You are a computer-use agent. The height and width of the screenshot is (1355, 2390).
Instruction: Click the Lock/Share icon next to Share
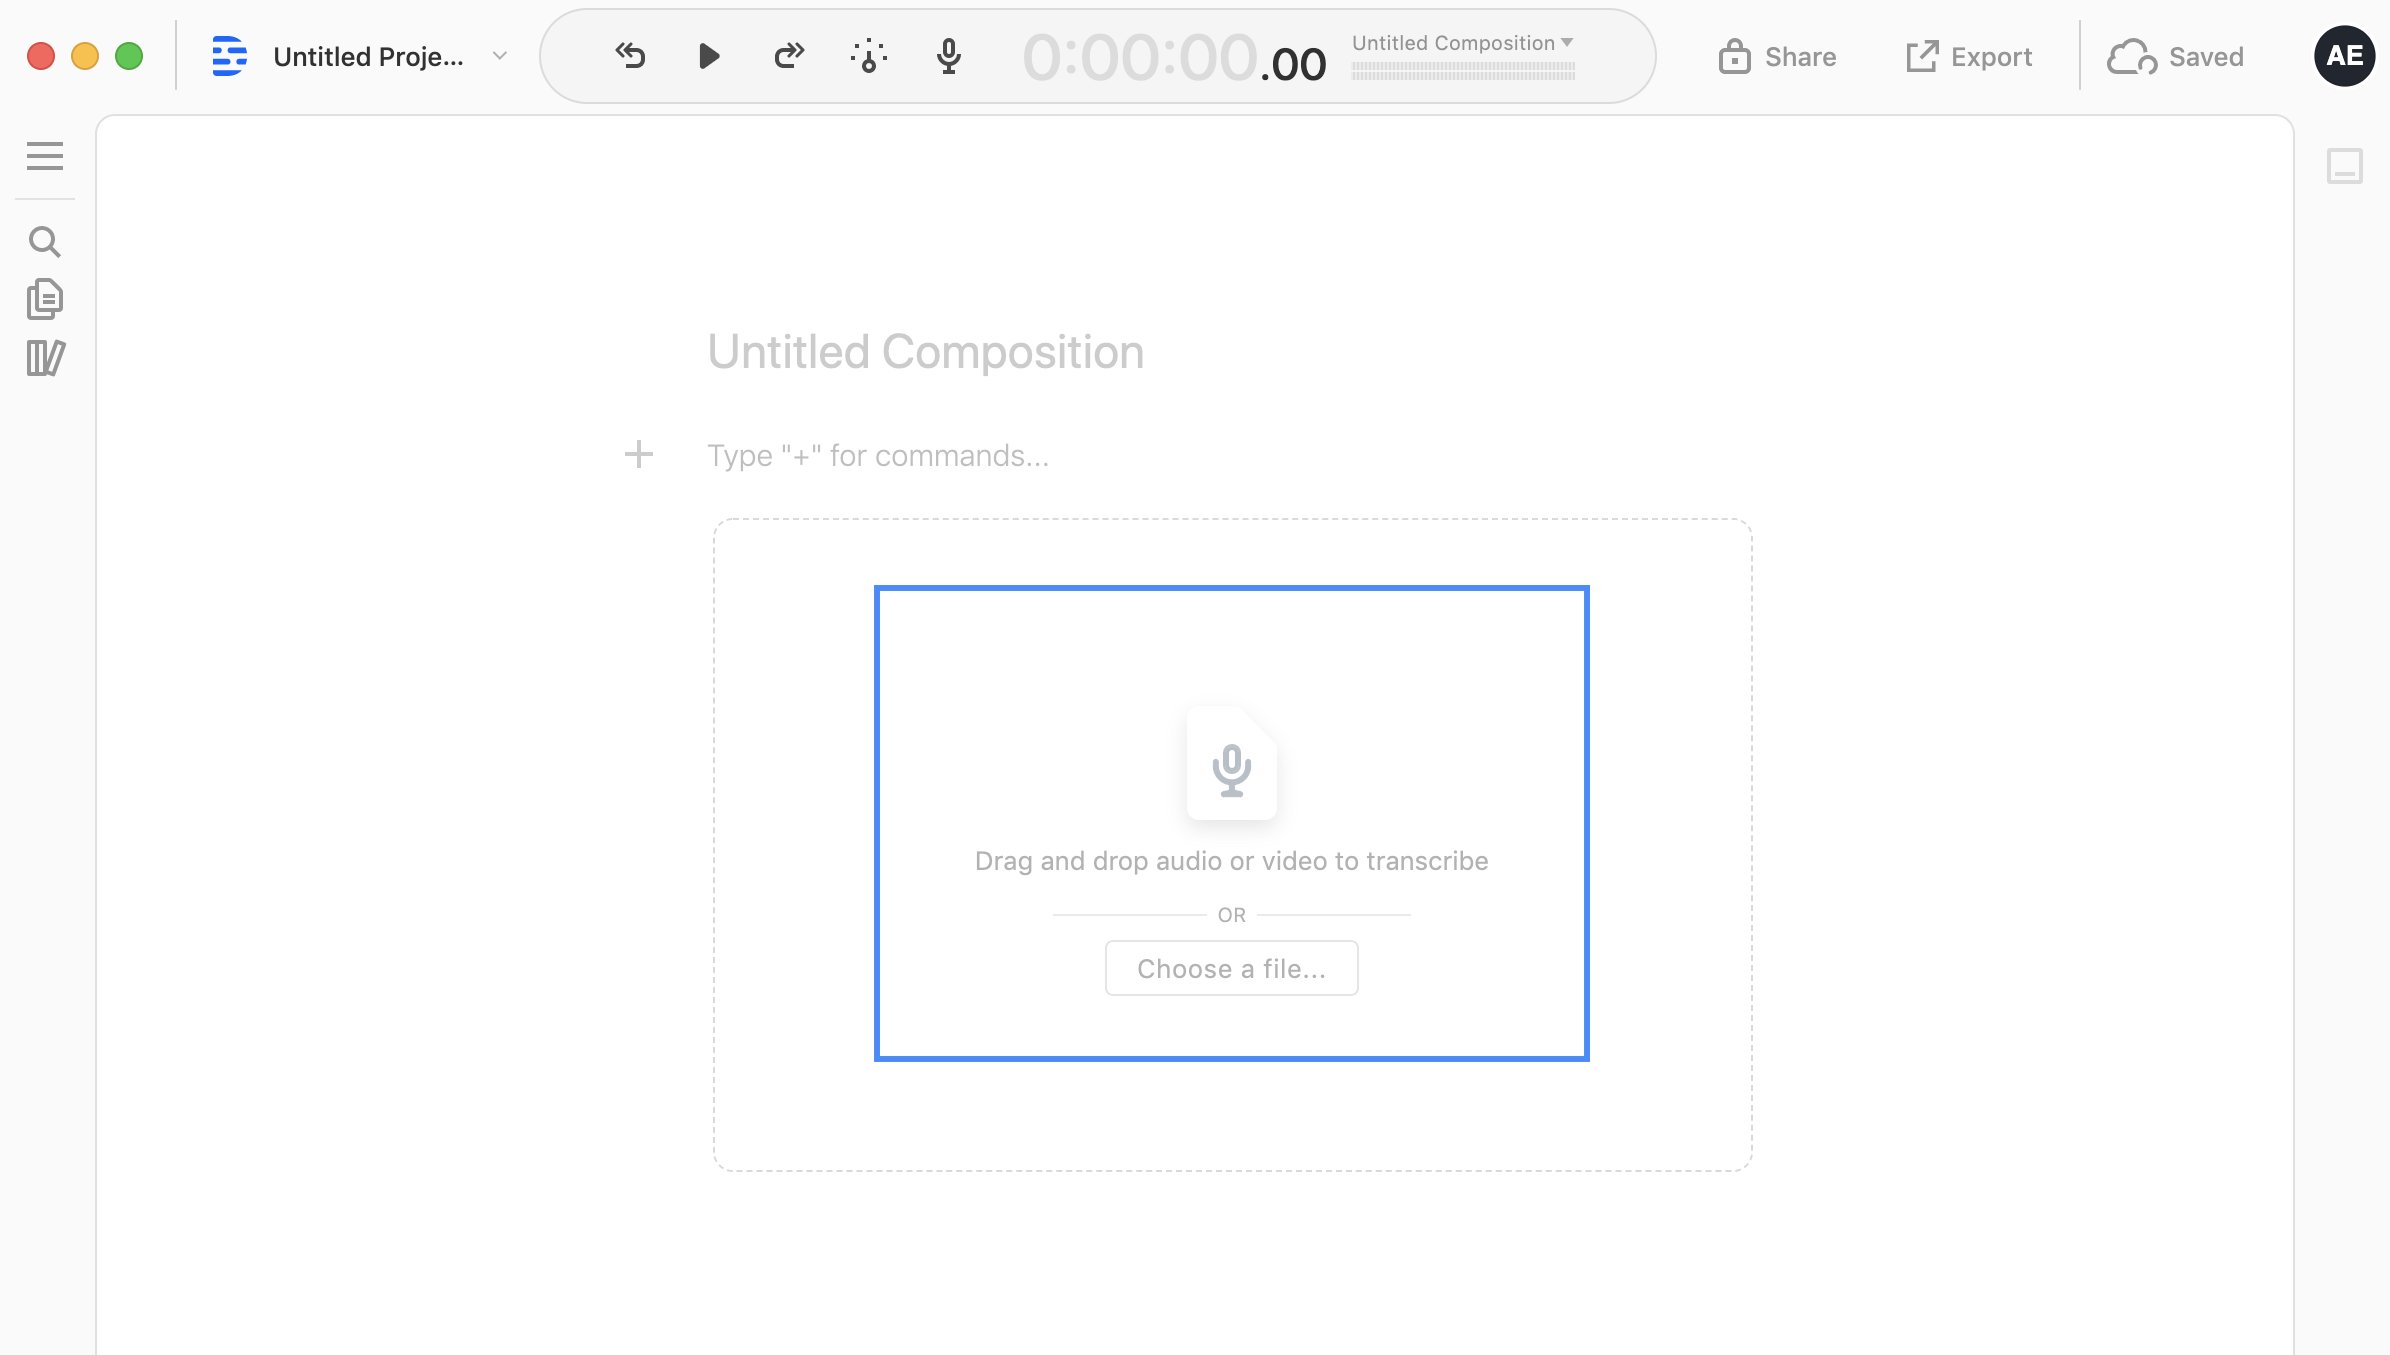click(1733, 56)
